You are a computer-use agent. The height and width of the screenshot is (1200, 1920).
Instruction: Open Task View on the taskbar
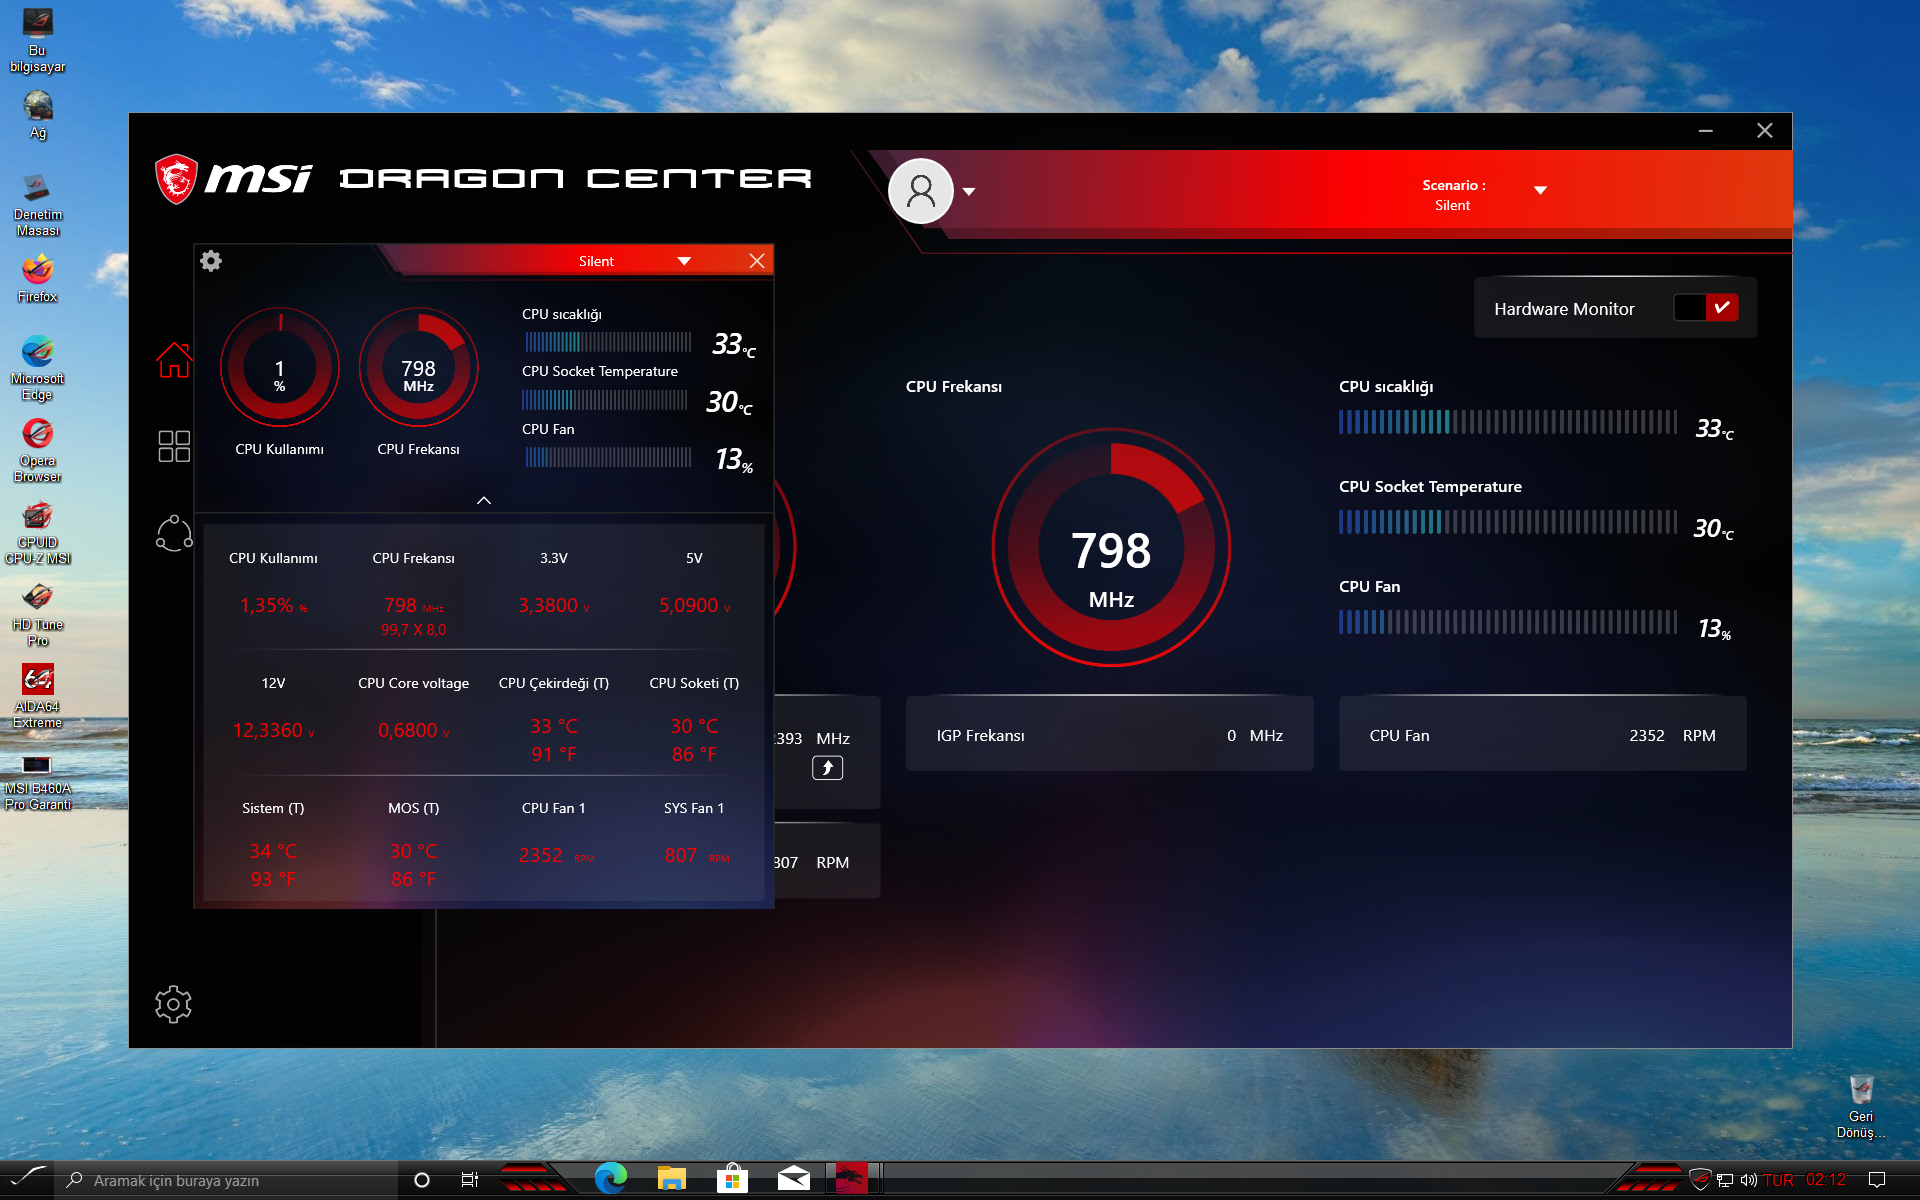469,1180
